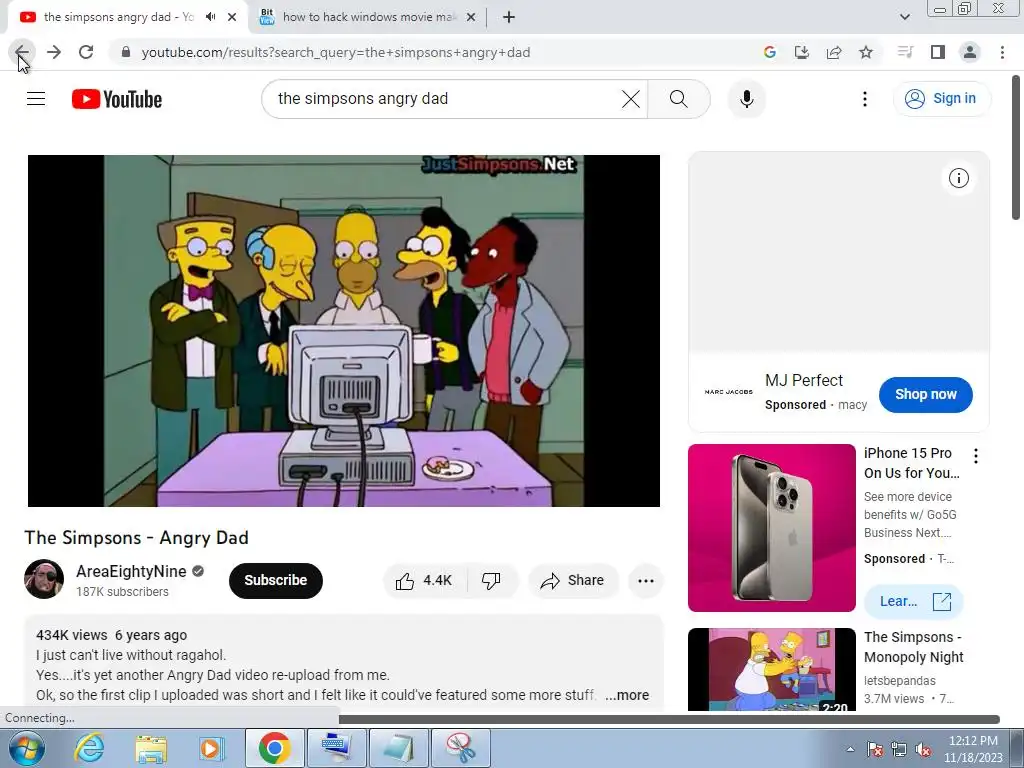Go back using the browser back arrow
Viewport: 1024px width, 768px height.
(x=22, y=52)
